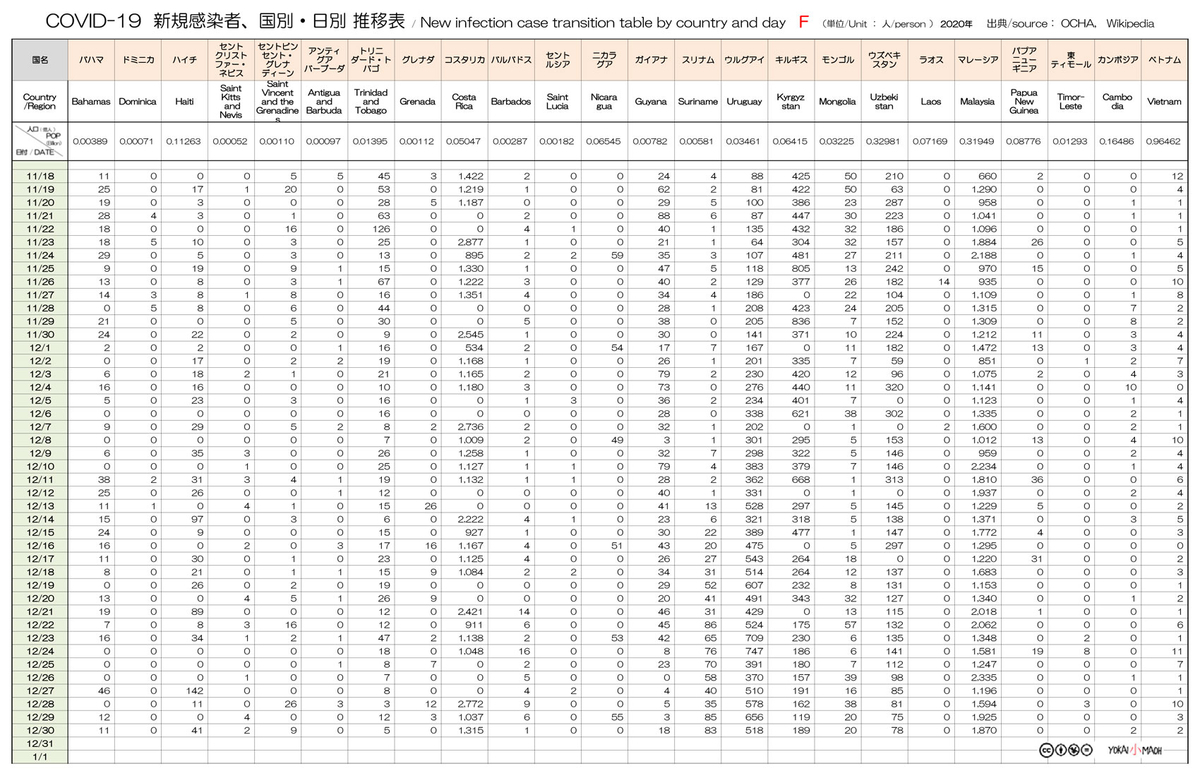Click population value 0.05047 for Costa Rica
This screenshot has width=1200, height=771.
click(463, 142)
